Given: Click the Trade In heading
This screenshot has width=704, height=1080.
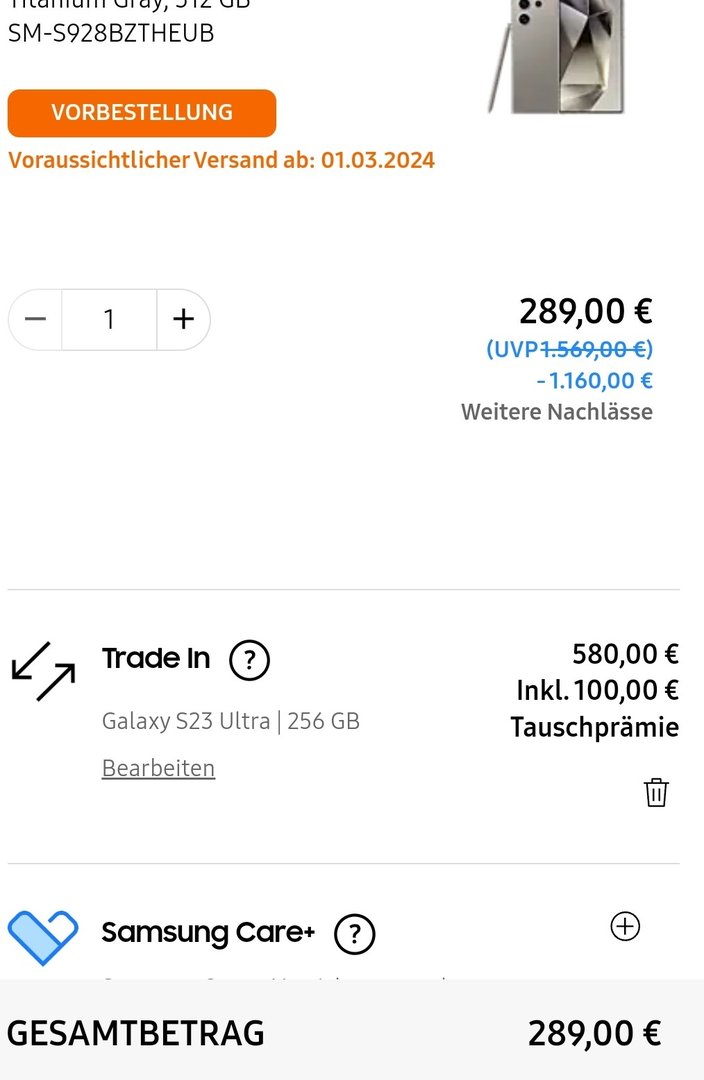Looking at the screenshot, I should pyautogui.click(x=156, y=659).
